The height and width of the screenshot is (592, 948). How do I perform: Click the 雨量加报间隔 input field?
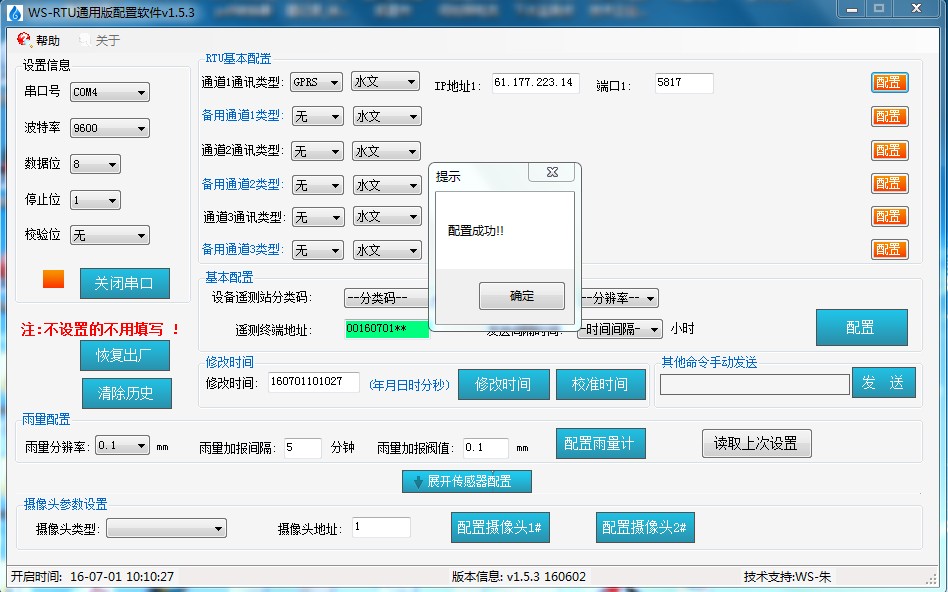(302, 448)
